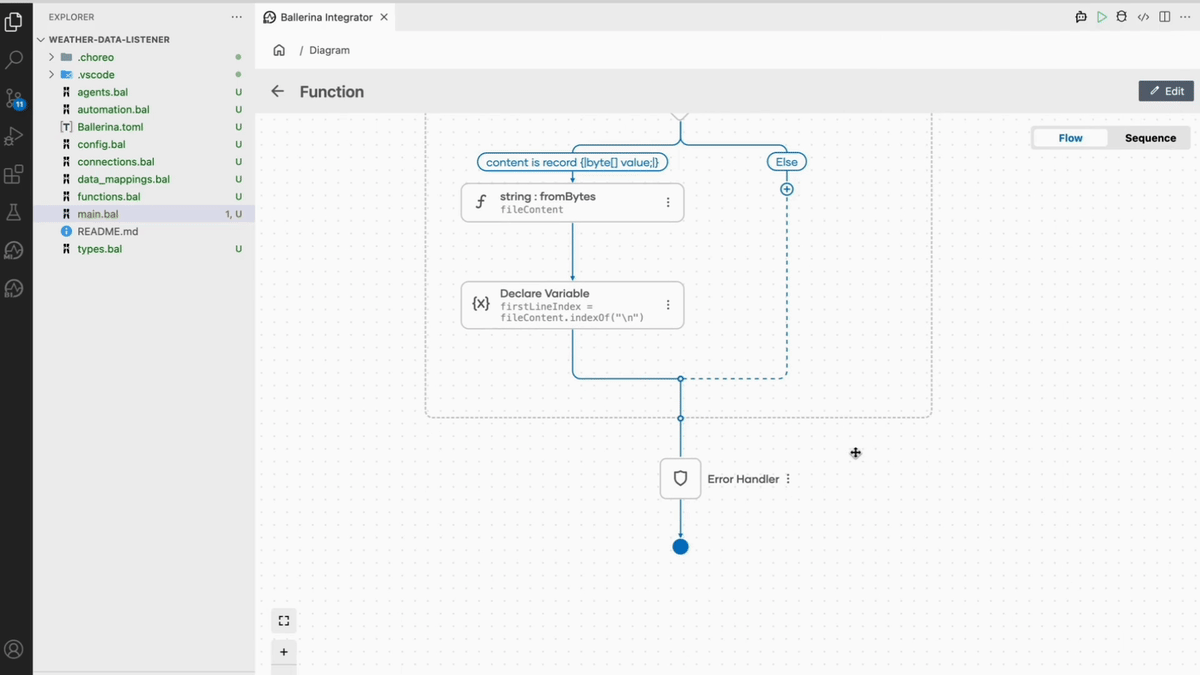This screenshot has height=675, width=1200.
Task: Go to home via house icon
Action: [x=279, y=50]
